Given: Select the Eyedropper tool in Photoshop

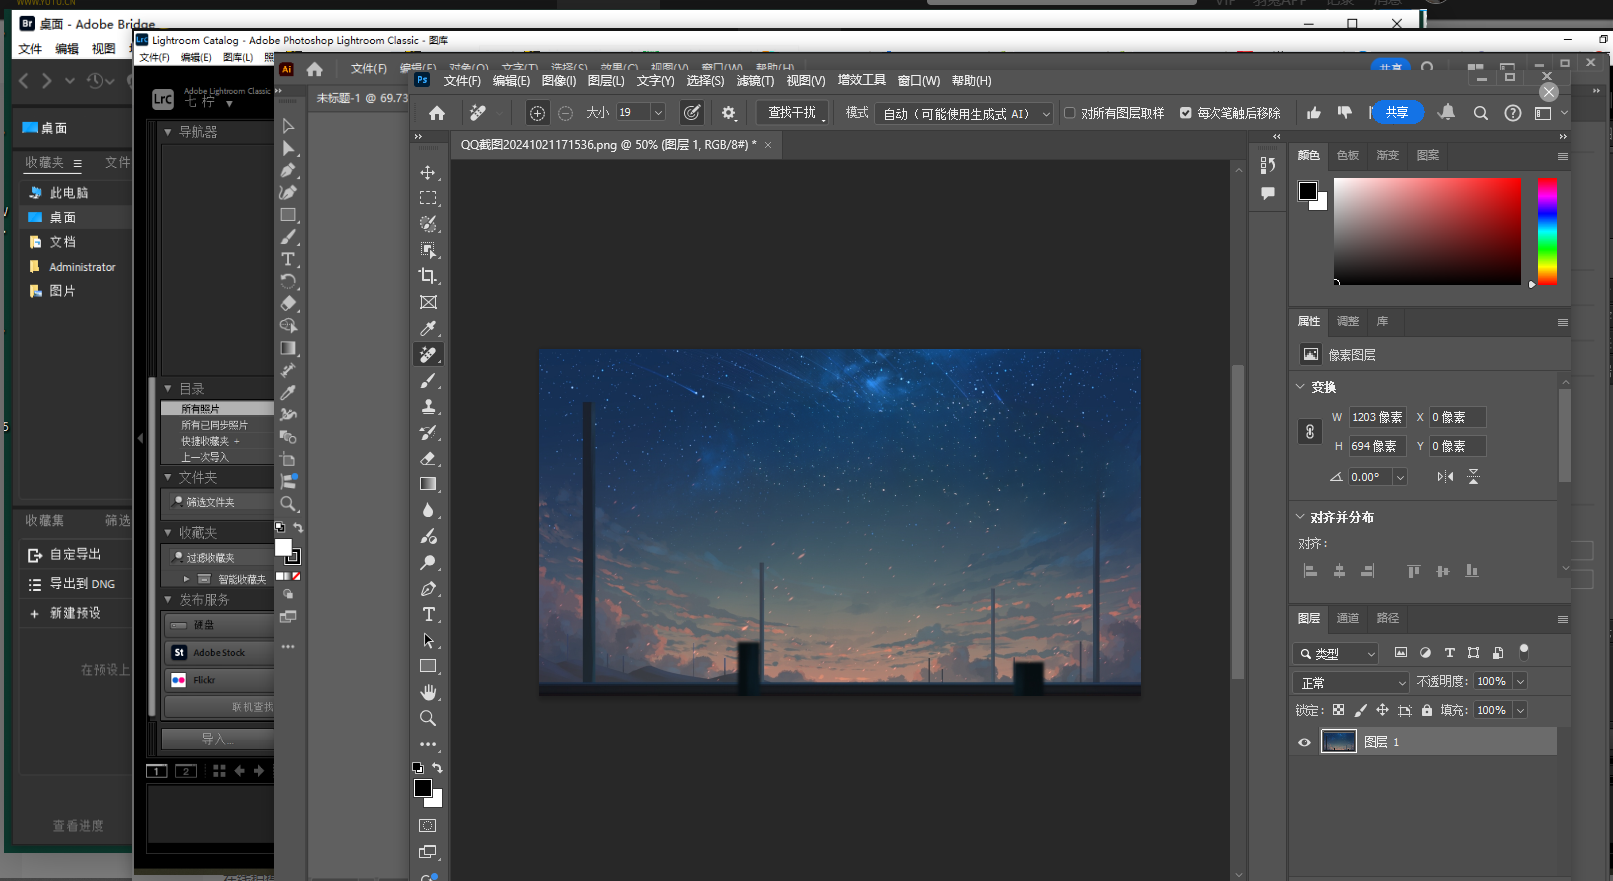Looking at the screenshot, I should [x=428, y=328].
